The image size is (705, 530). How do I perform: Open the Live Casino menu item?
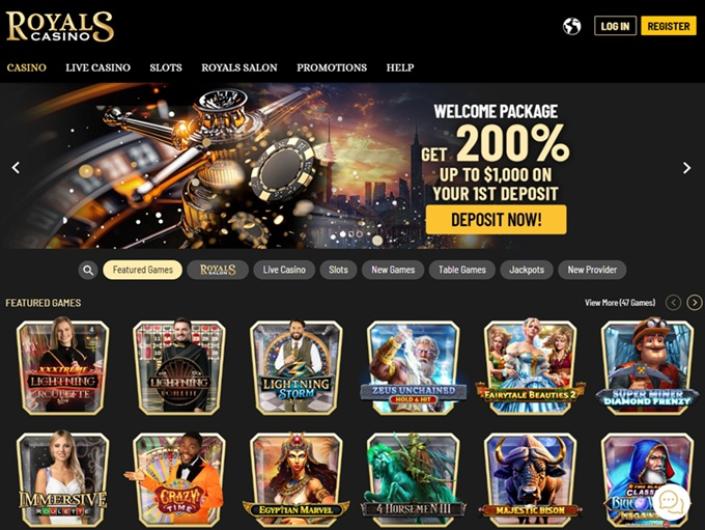tap(98, 67)
